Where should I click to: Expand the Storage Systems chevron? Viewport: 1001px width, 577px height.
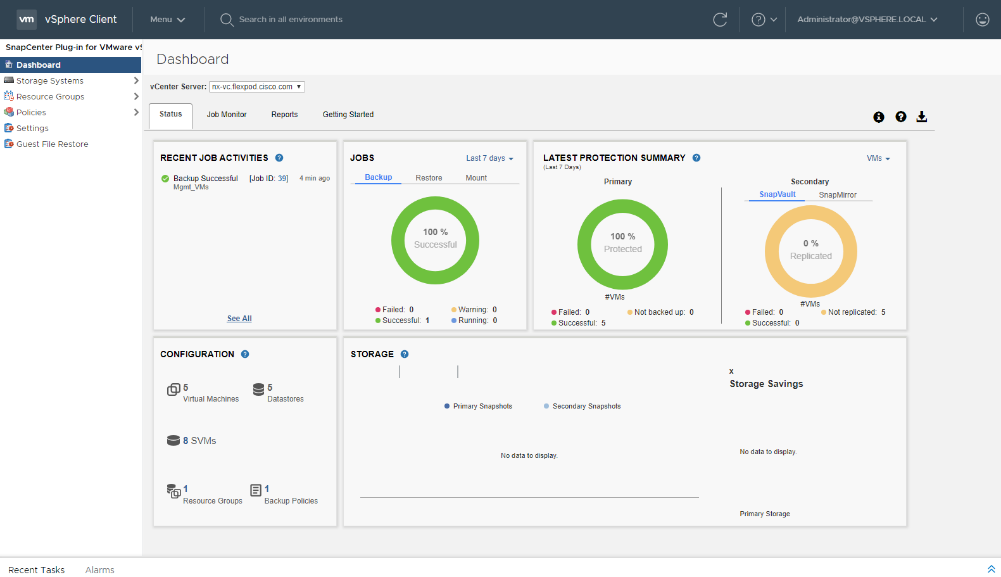[x=136, y=80]
